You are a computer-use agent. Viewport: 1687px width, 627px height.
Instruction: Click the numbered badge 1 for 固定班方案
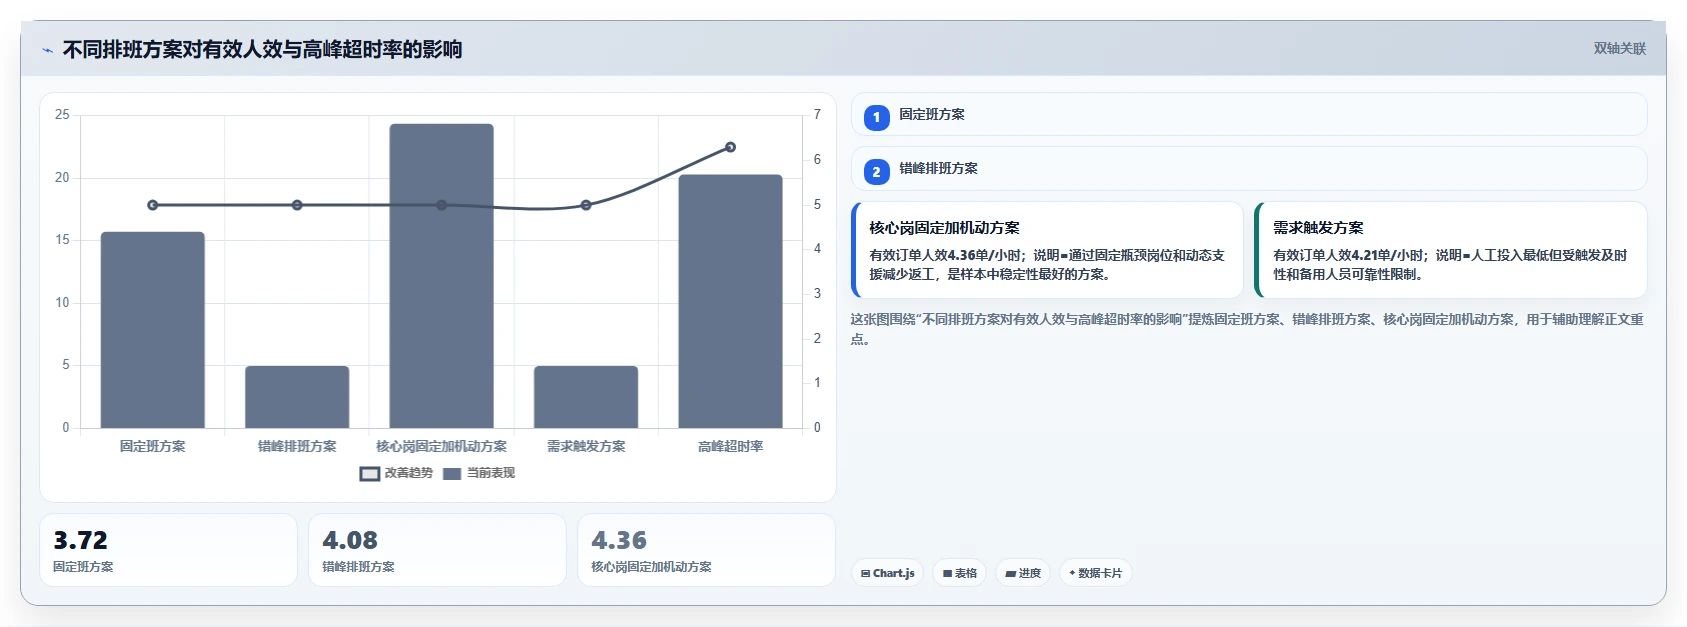point(876,118)
